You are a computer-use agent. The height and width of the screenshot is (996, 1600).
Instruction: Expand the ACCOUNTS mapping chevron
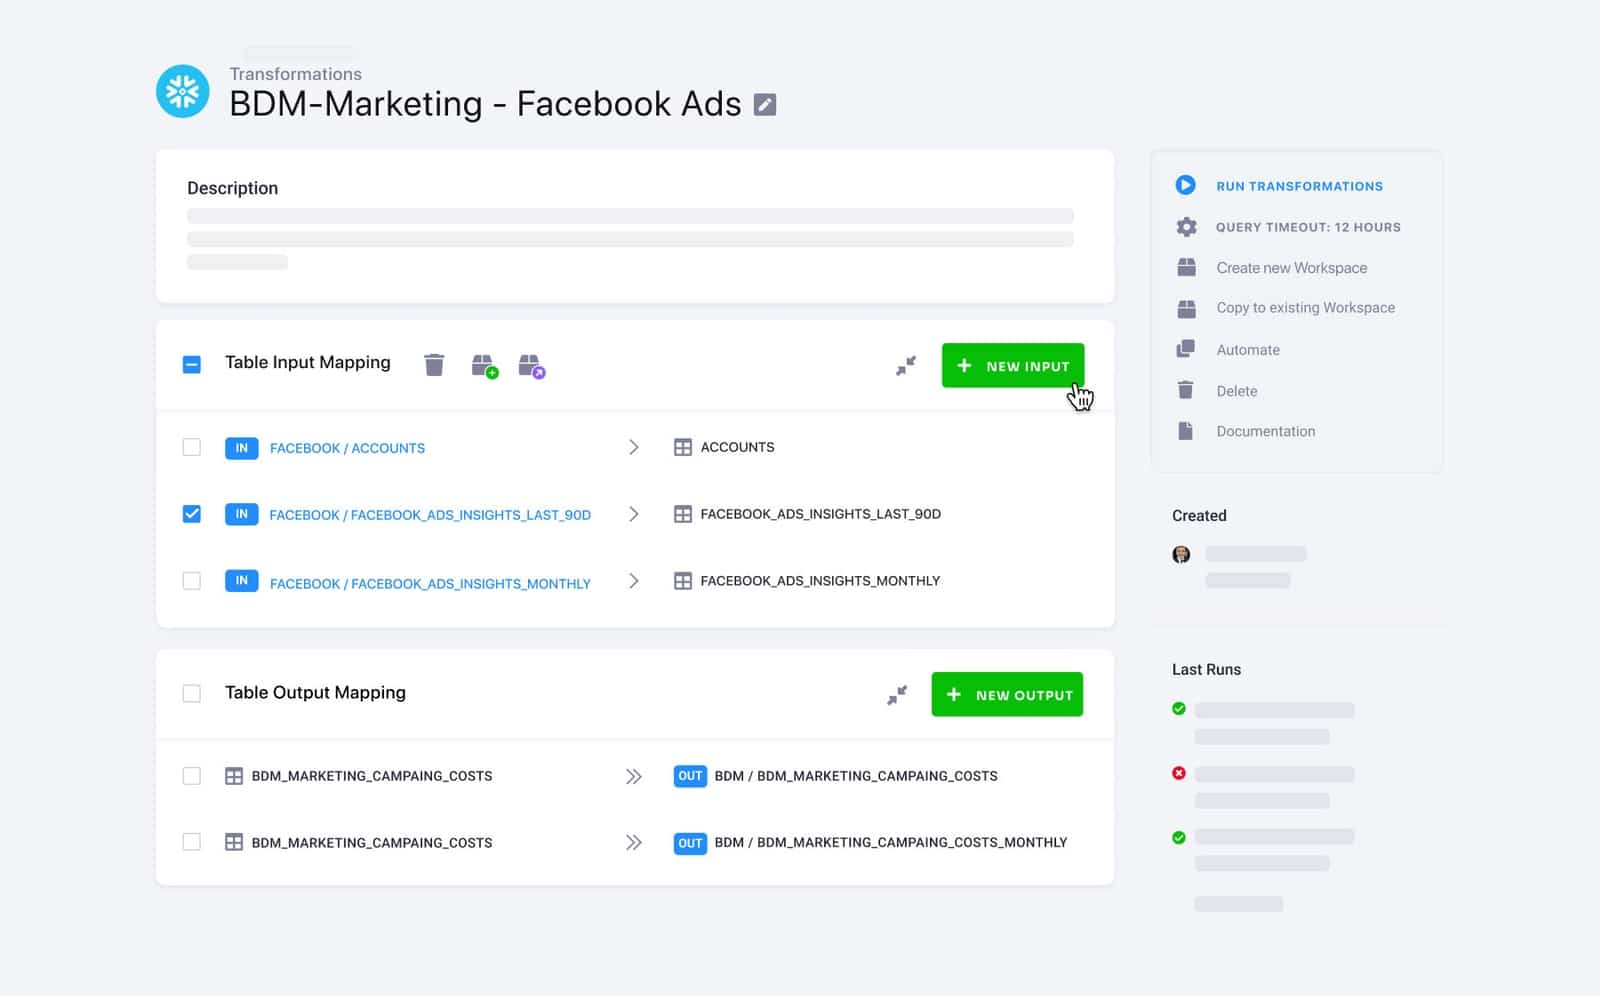(634, 447)
